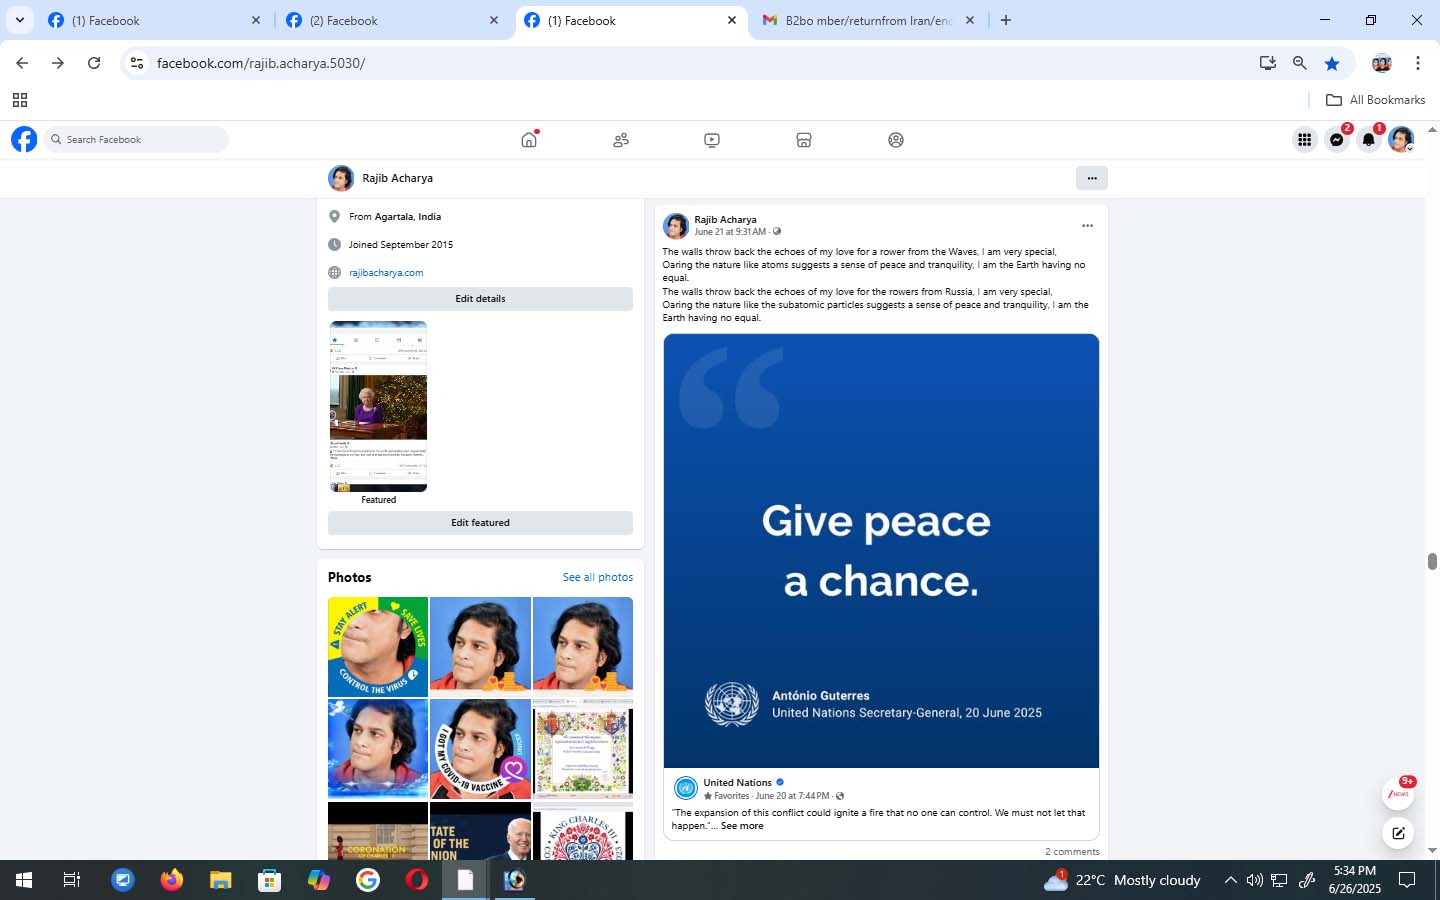
Task: Click the address bar URL
Action: (x=261, y=63)
